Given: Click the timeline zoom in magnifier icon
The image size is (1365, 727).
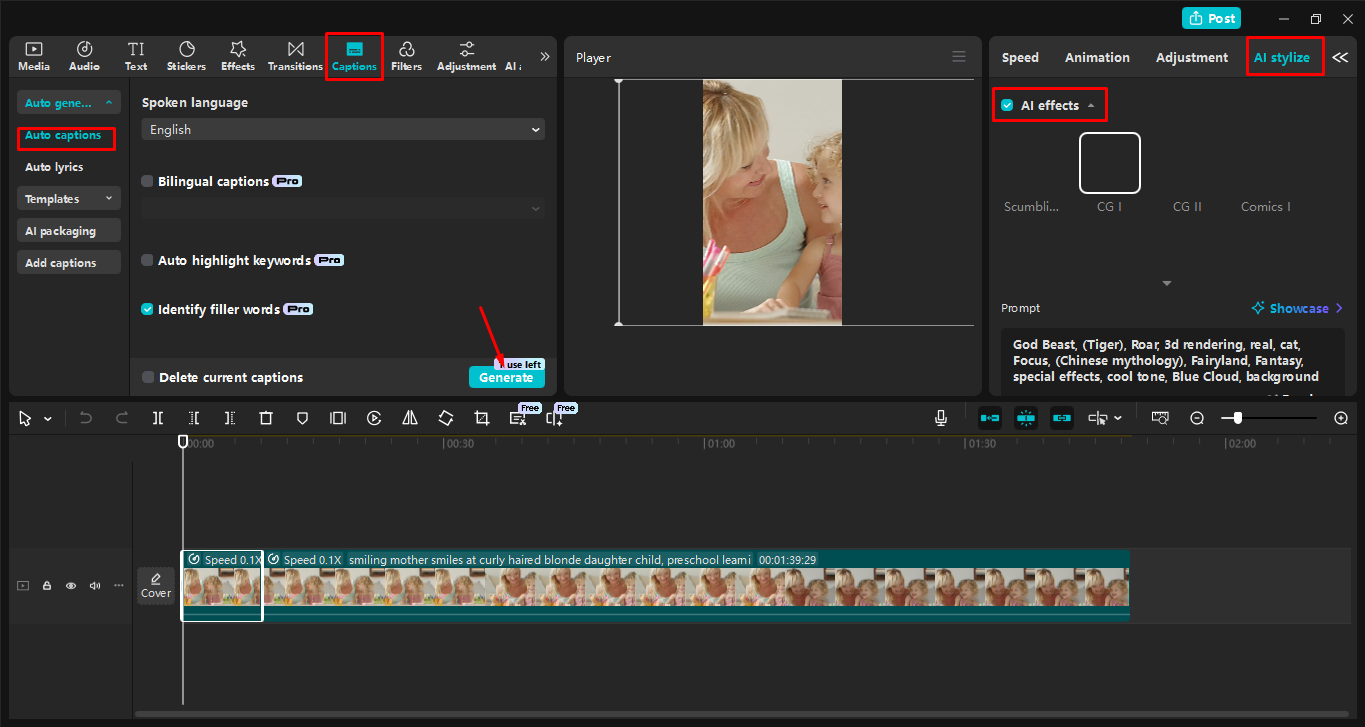Looking at the screenshot, I should click(x=1341, y=418).
